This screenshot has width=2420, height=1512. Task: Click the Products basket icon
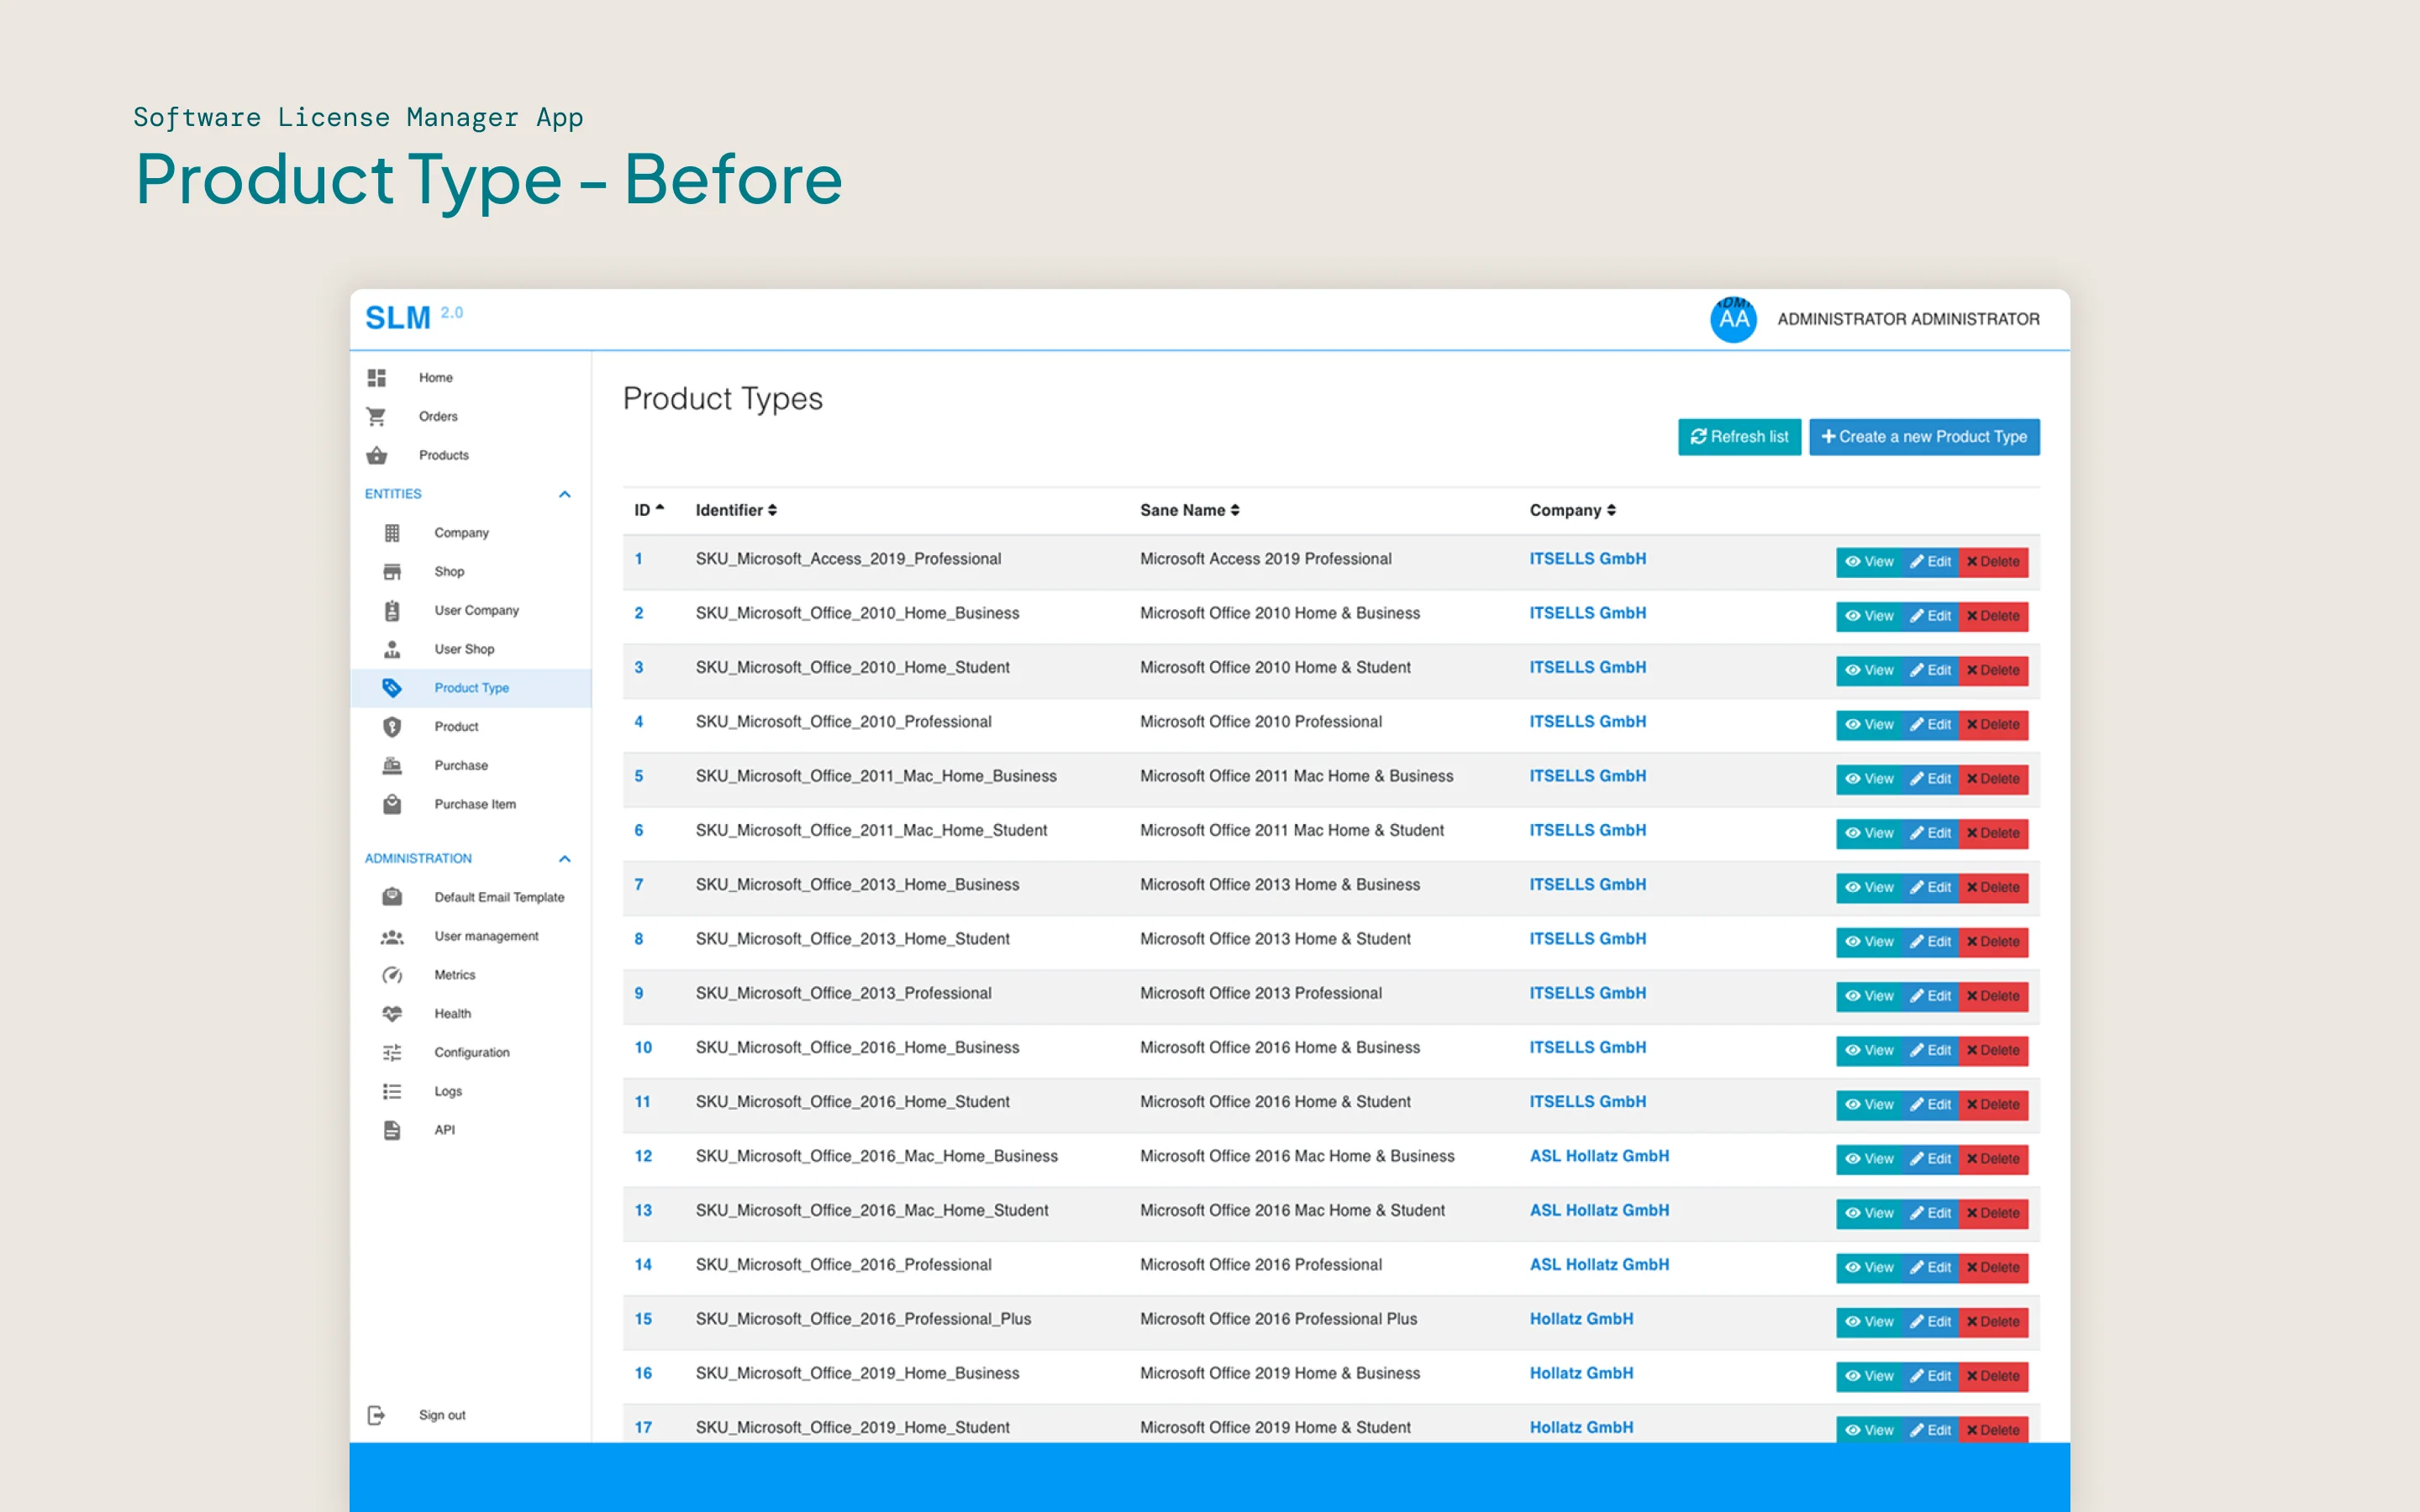(376, 455)
